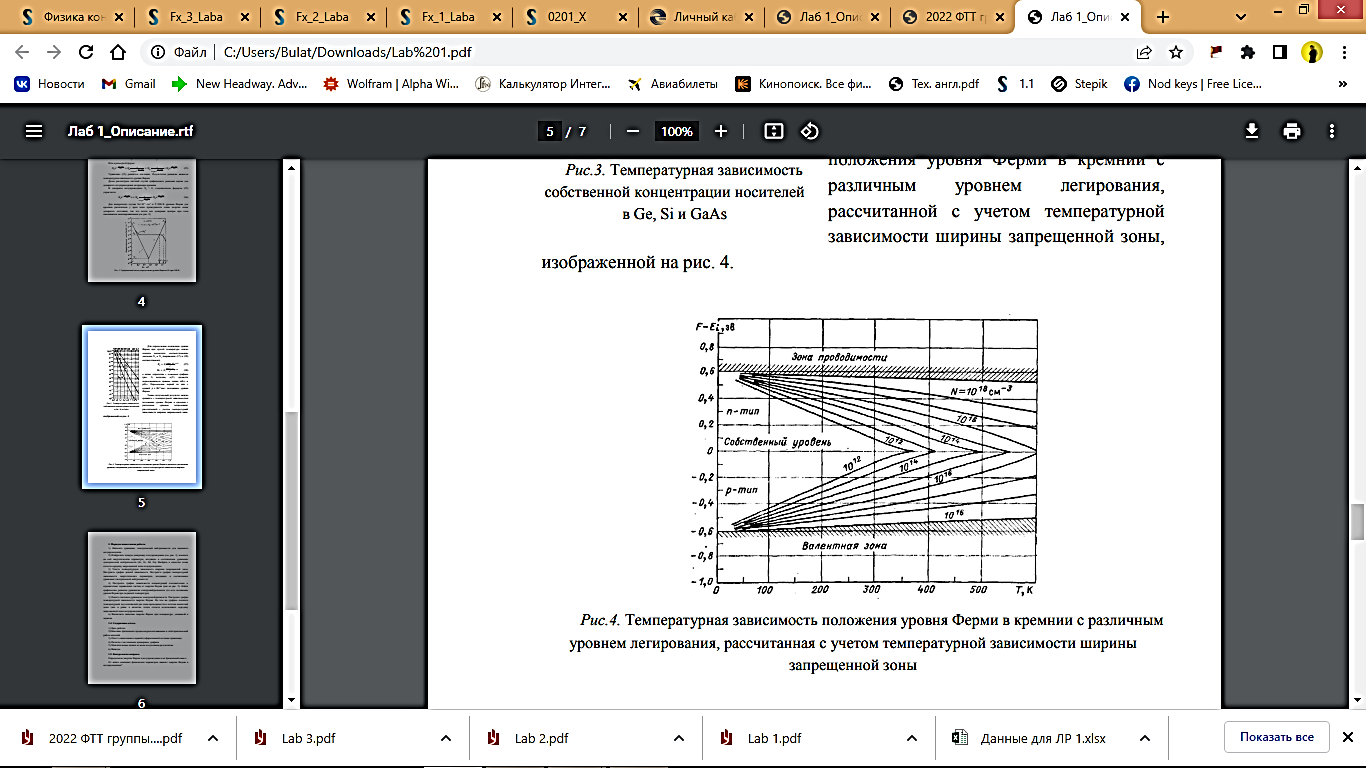Open the Stepik bookmark
Image resolution: width=1366 pixels, height=768 pixels.
pyautogui.click(x=1079, y=84)
